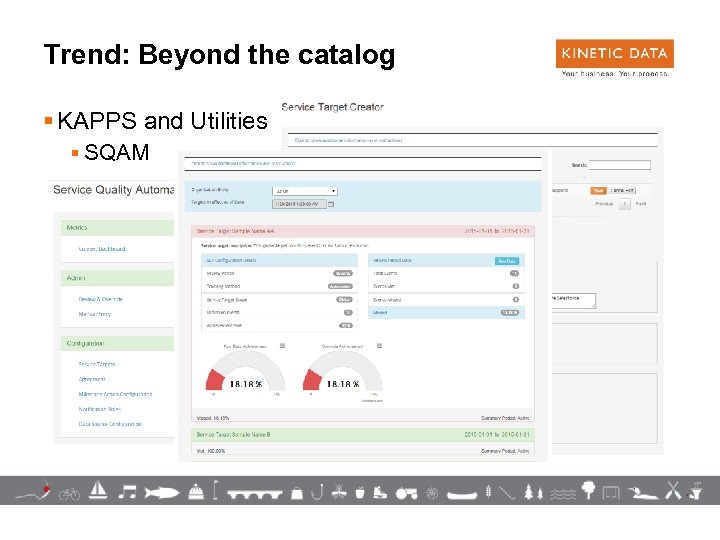Screen dimensions: 720x540
Task: Expand additional information bar in Service Target Creator
Action: click(472, 140)
